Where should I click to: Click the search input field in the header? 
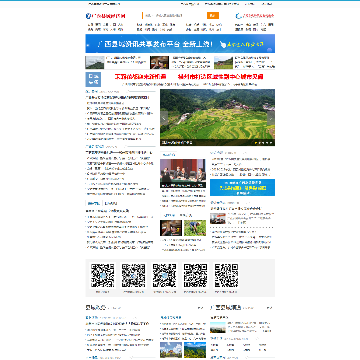tap(175, 15)
